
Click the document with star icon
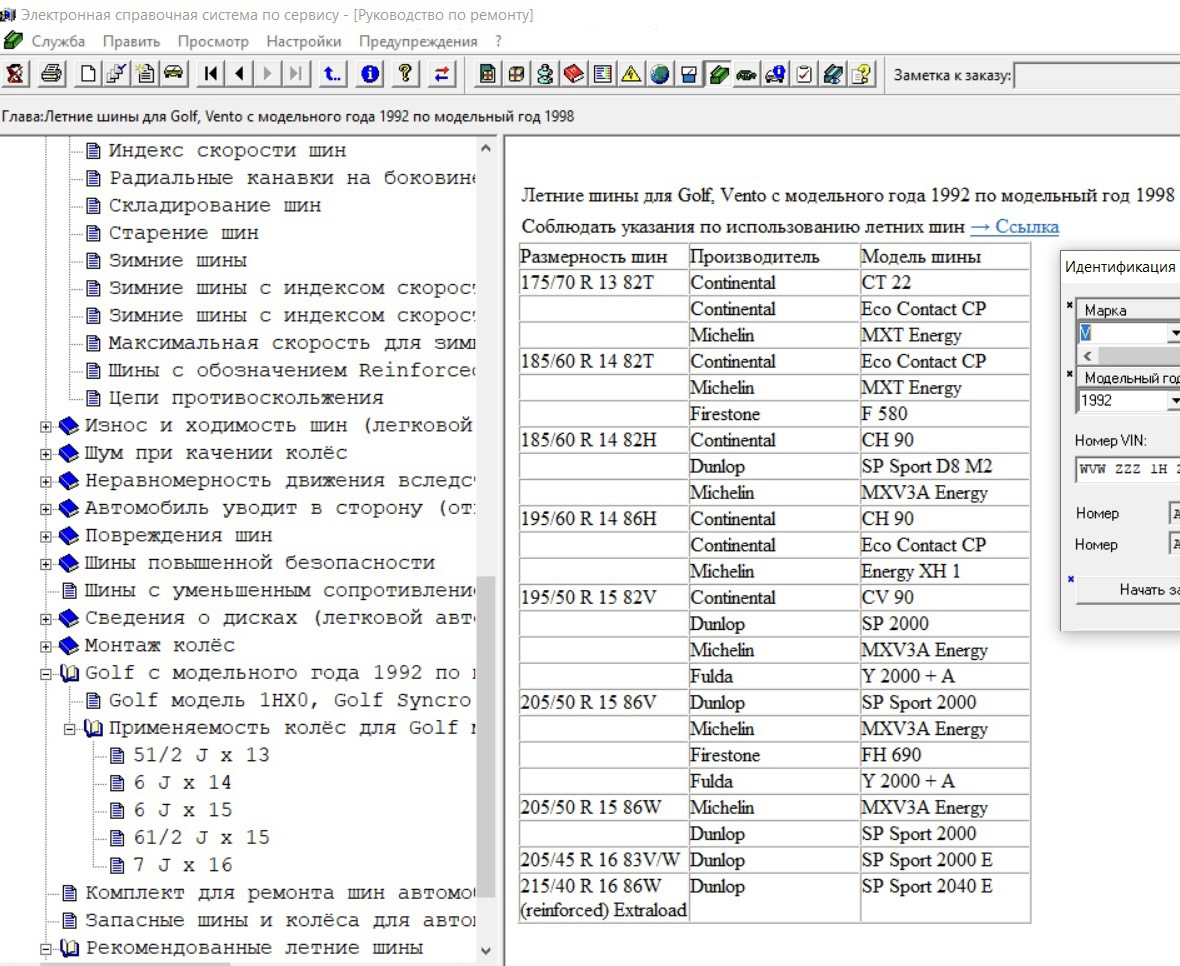[144, 74]
